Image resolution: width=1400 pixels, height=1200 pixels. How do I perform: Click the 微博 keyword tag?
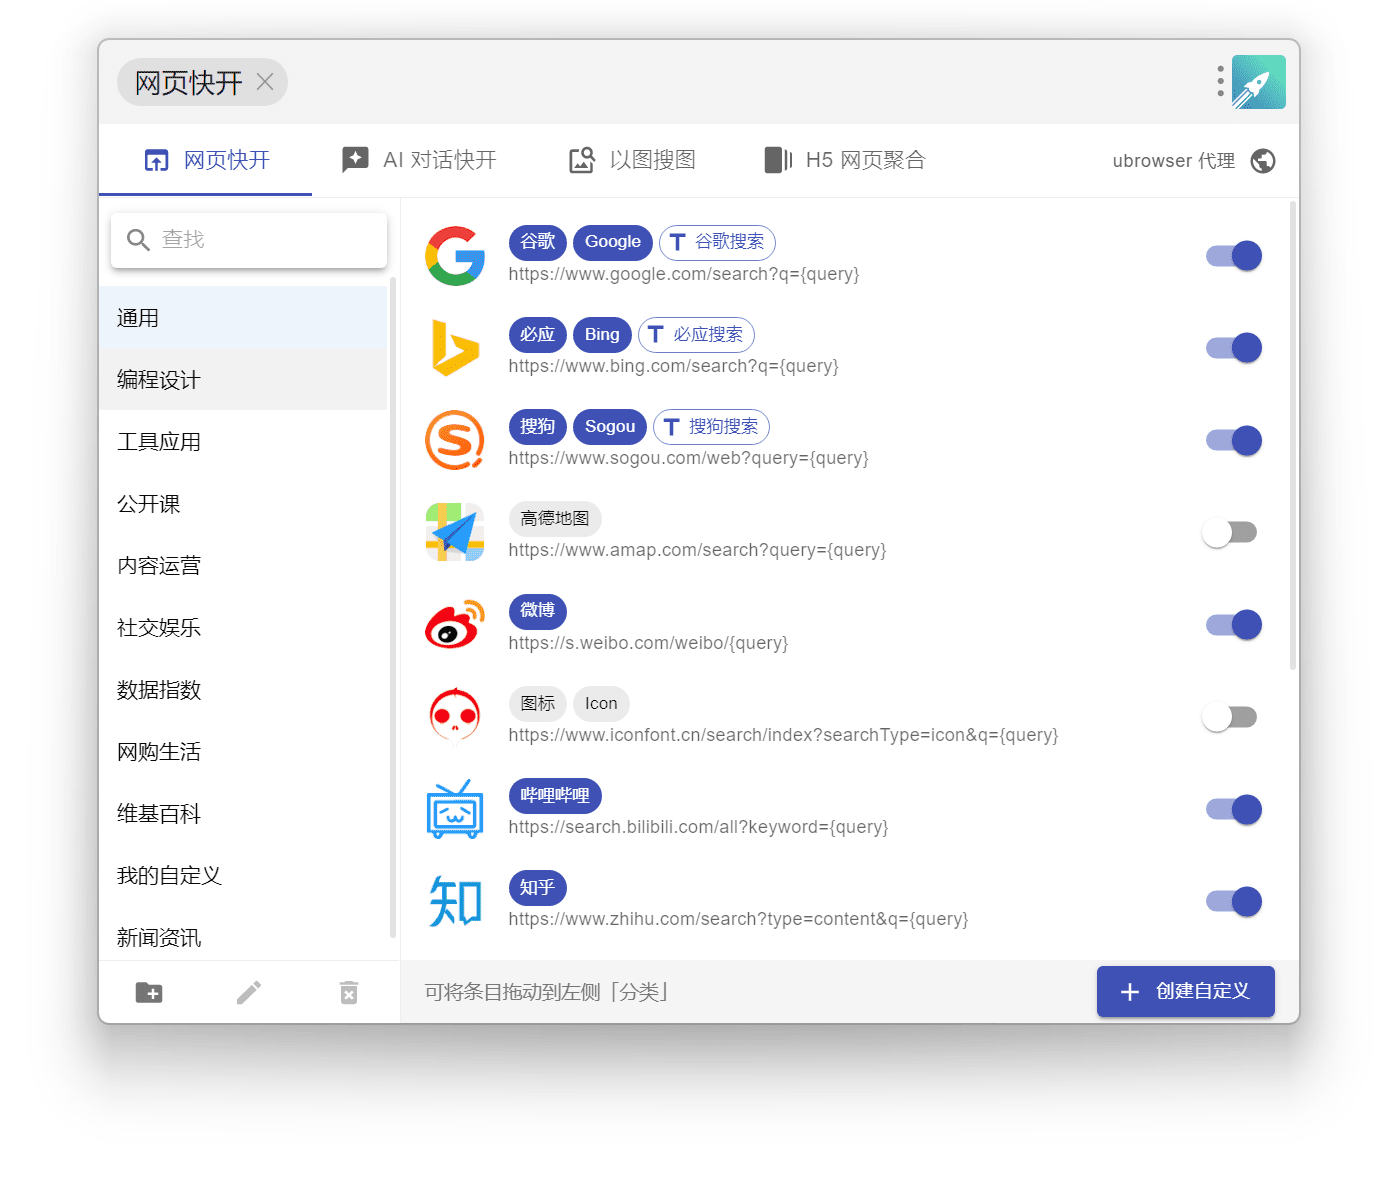(x=538, y=611)
